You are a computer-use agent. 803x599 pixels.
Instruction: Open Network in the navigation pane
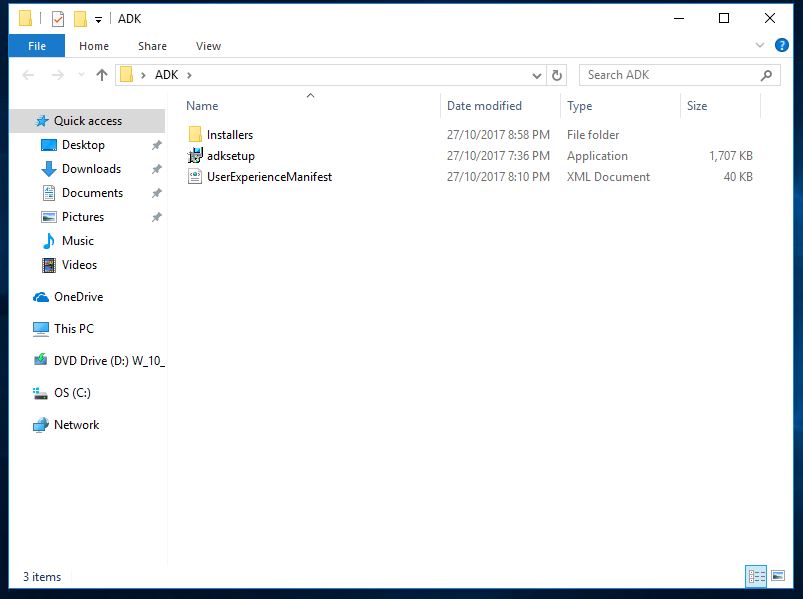[x=76, y=425]
